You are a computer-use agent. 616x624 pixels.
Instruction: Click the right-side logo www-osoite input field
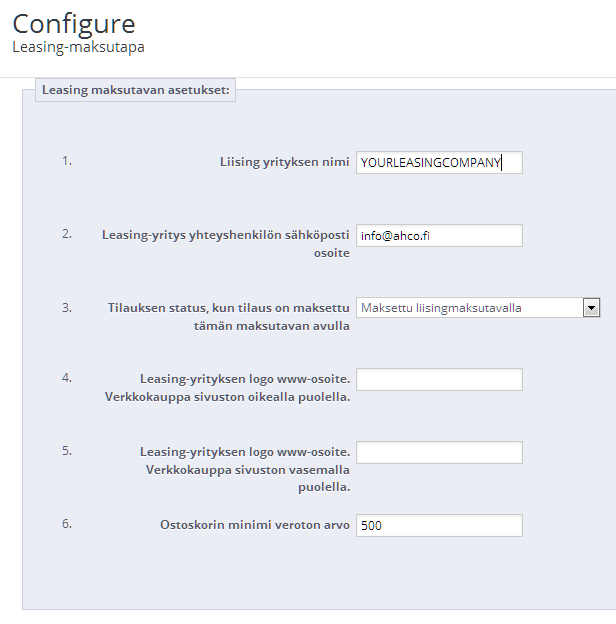438,380
